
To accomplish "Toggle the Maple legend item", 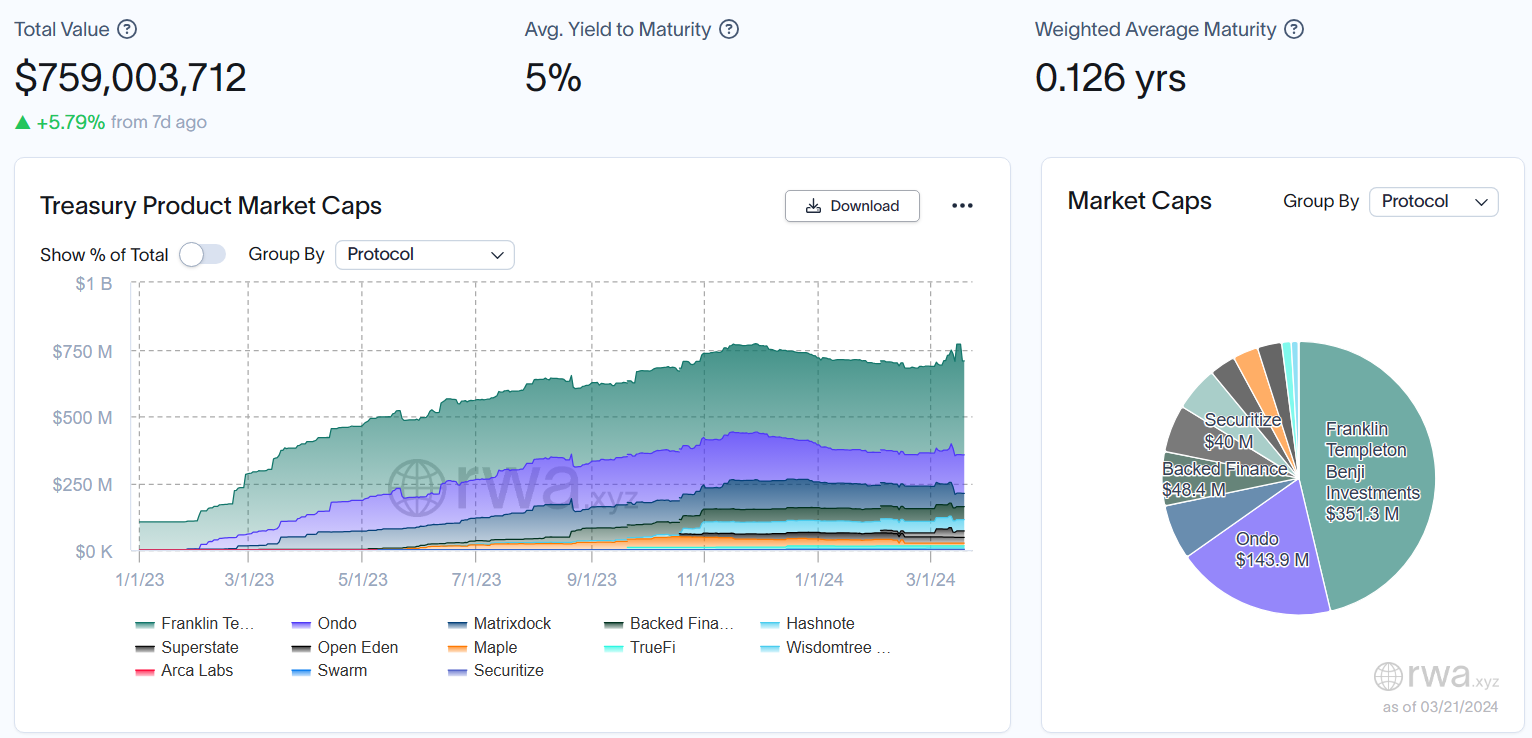I will coord(483,647).
